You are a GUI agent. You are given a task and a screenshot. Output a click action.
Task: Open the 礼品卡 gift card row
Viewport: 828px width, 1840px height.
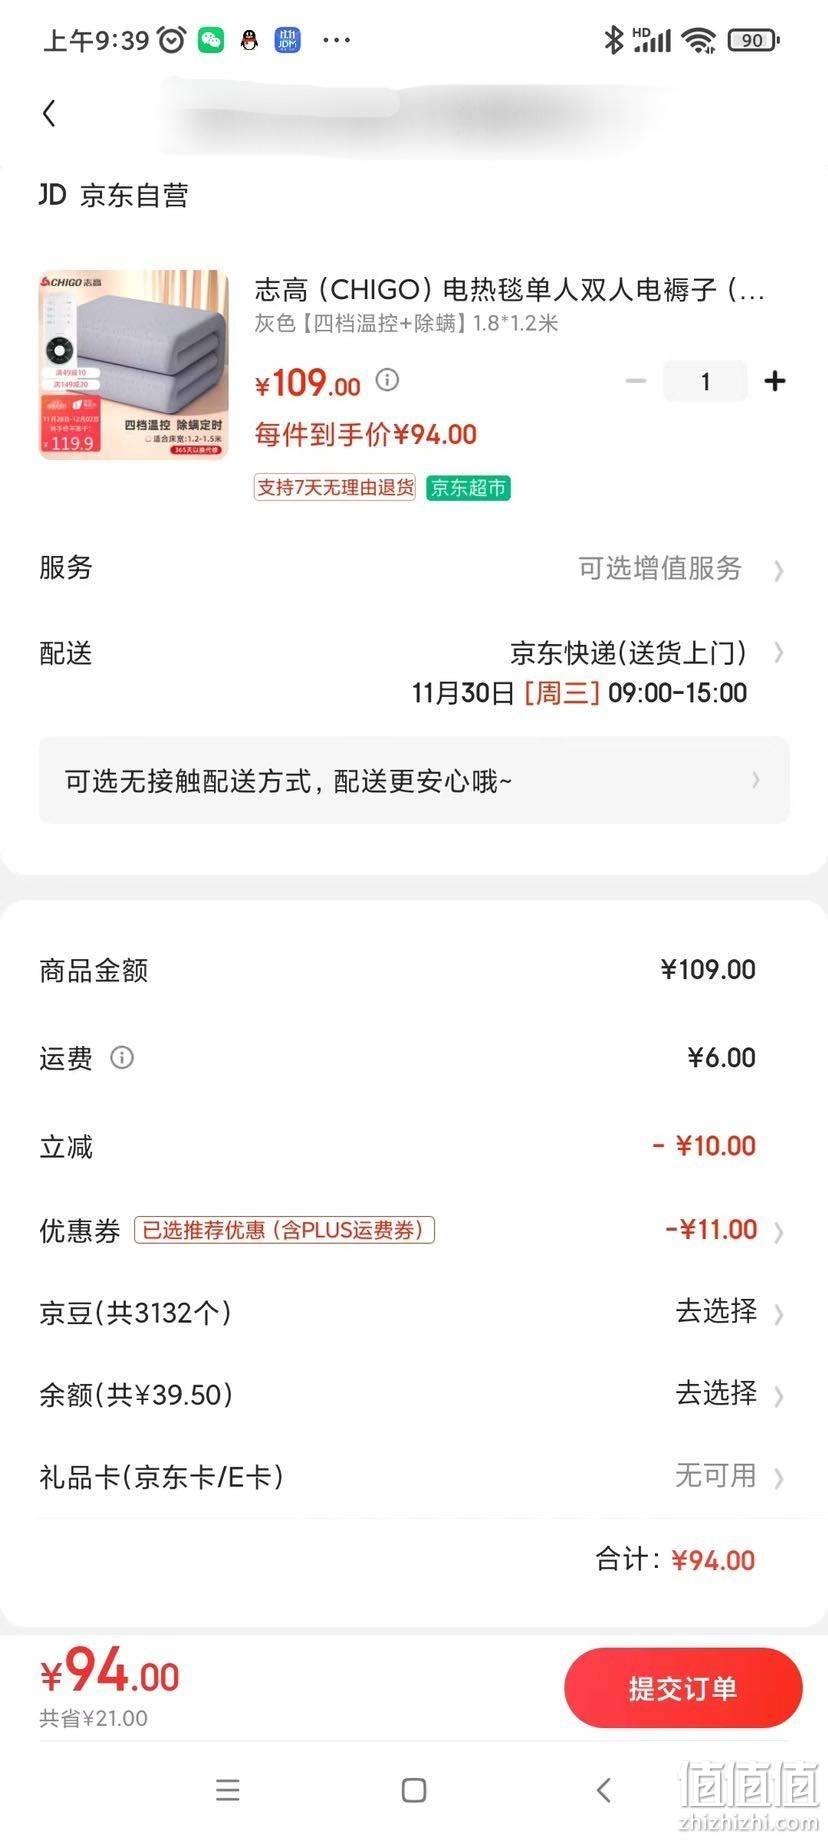pyautogui.click(x=412, y=1476)
